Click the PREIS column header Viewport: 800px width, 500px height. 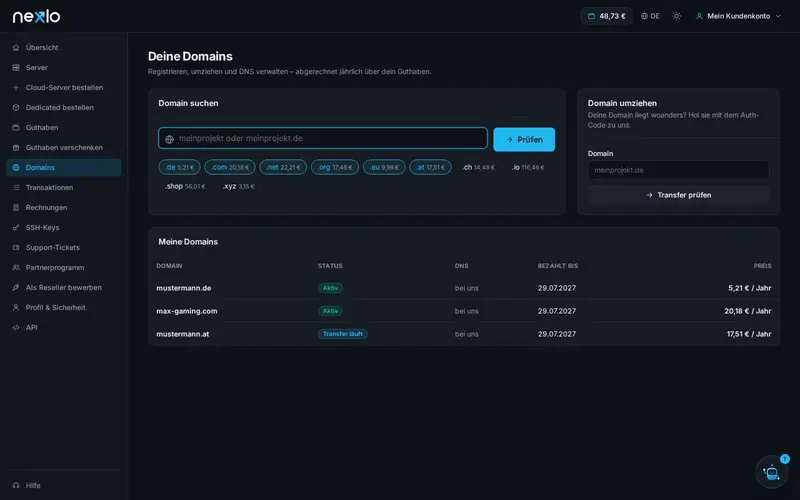[762, 266]
